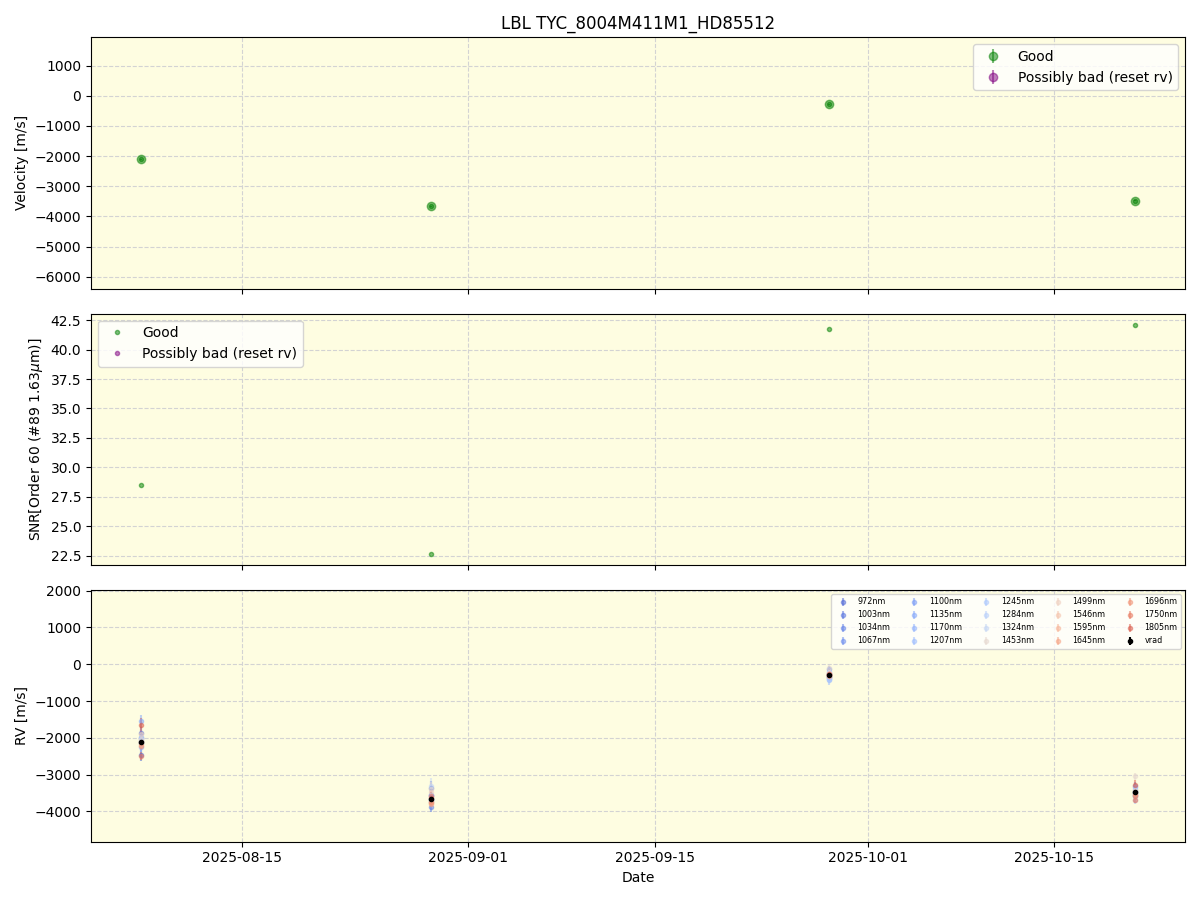Click the SNR point near 41.7
Image resolution: width=1200 pixels, height=900 pixels.
pos(829,329)
